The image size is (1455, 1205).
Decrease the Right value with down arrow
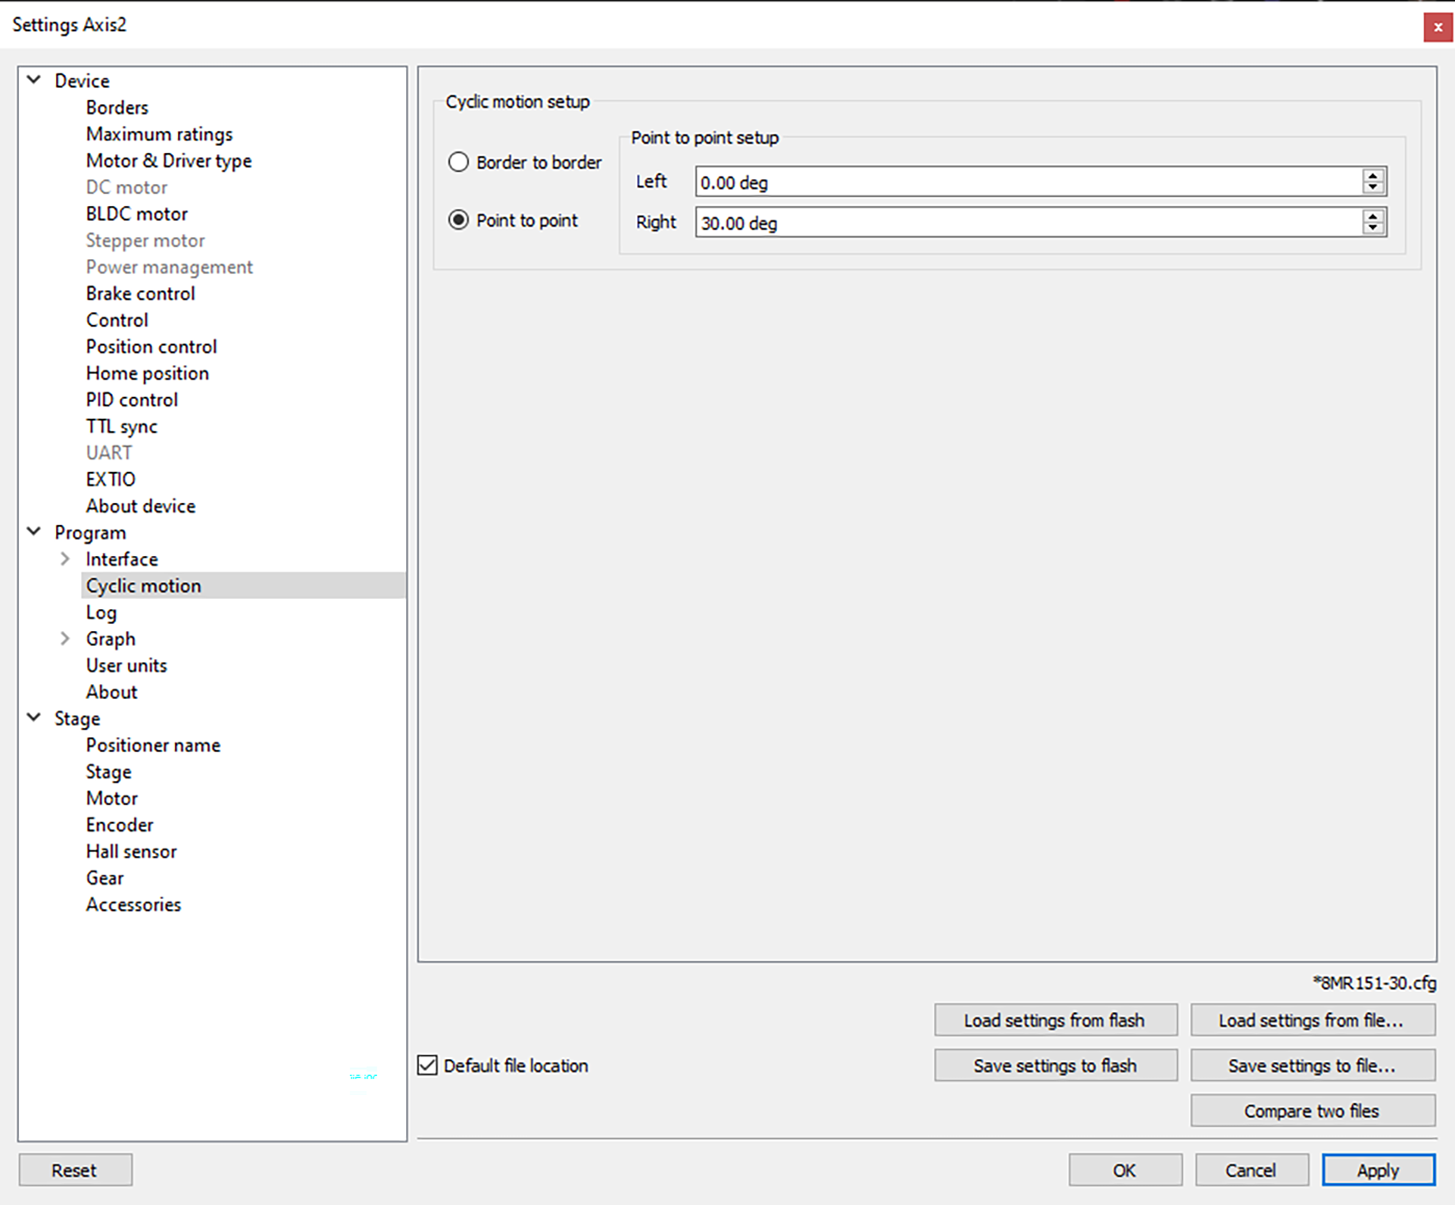pos(1373,228)
